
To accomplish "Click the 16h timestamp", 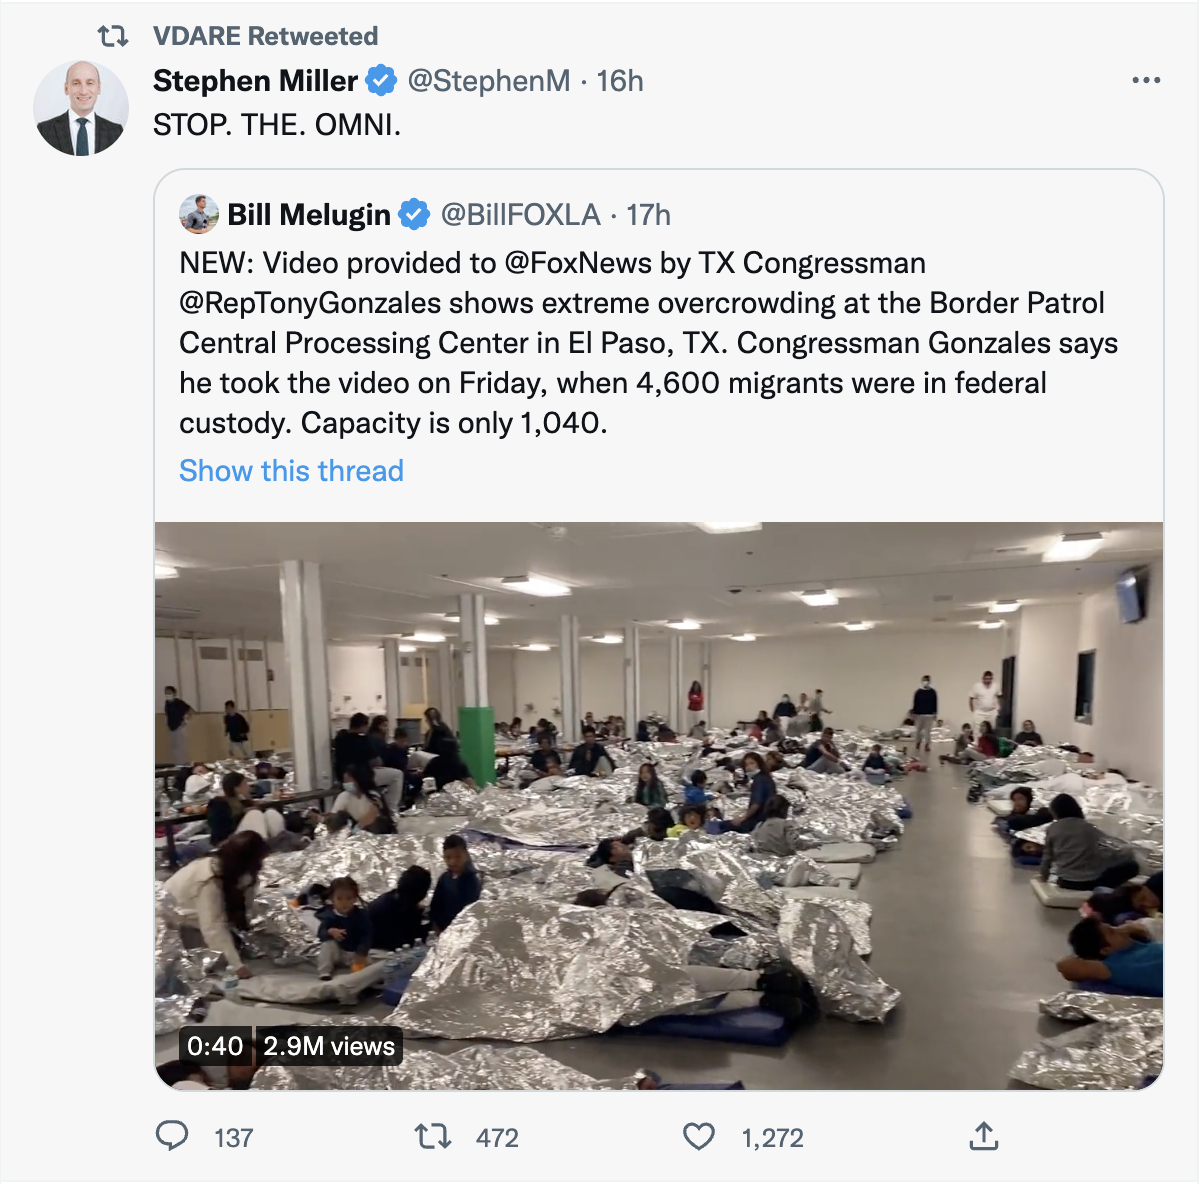I will pos(620,81).
